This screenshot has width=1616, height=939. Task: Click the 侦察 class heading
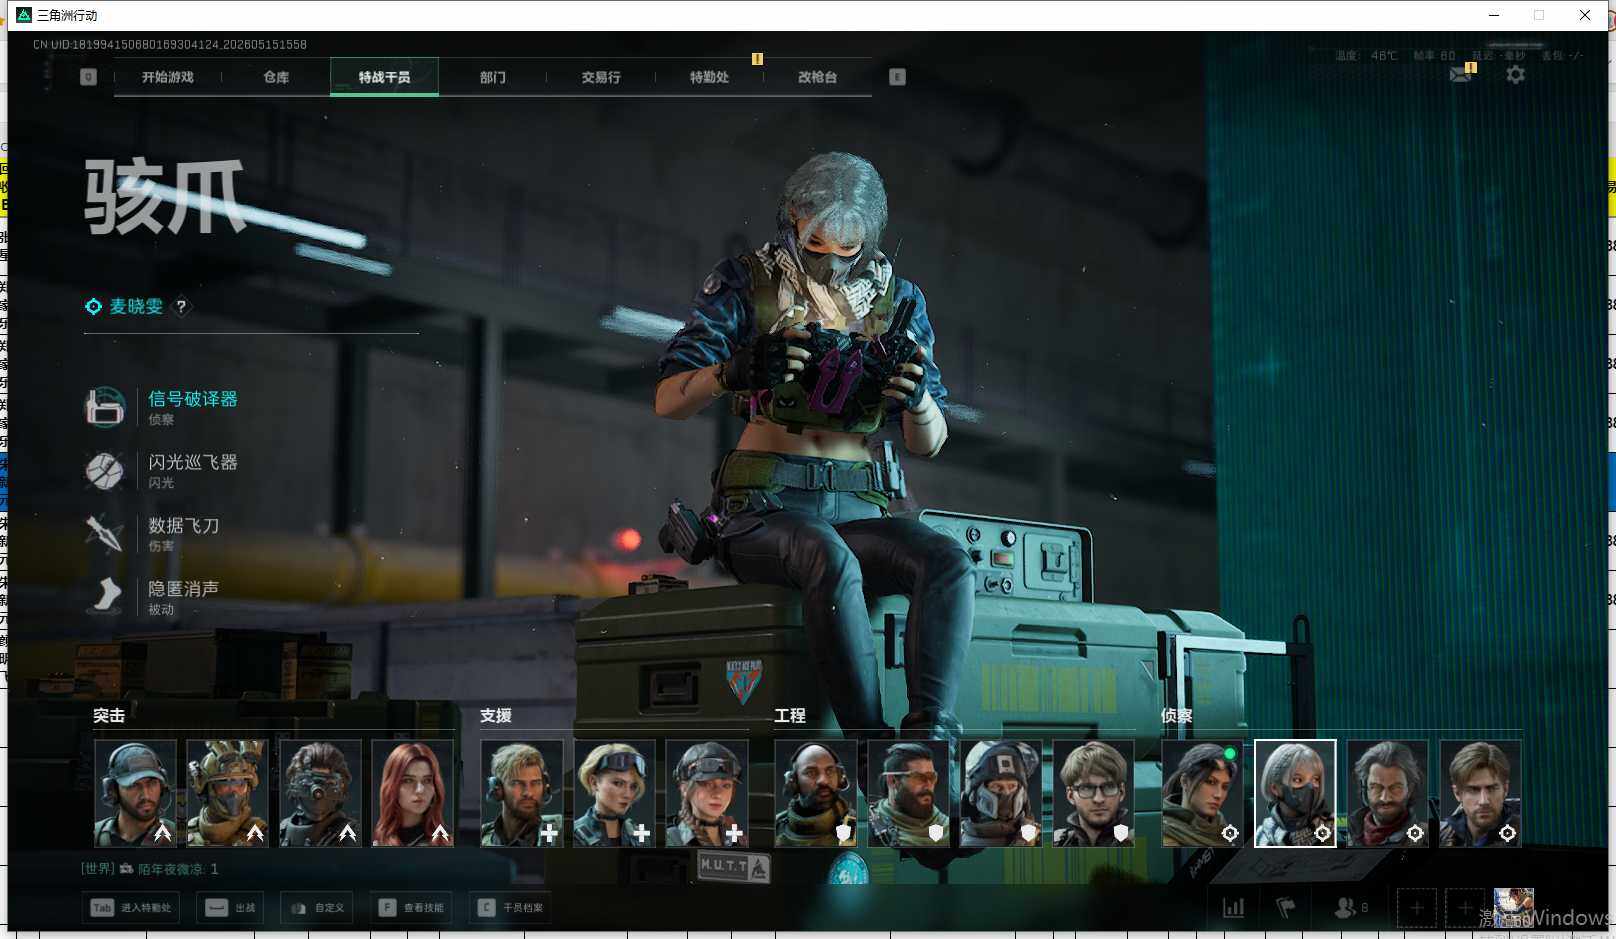(x=1177, y=716)
